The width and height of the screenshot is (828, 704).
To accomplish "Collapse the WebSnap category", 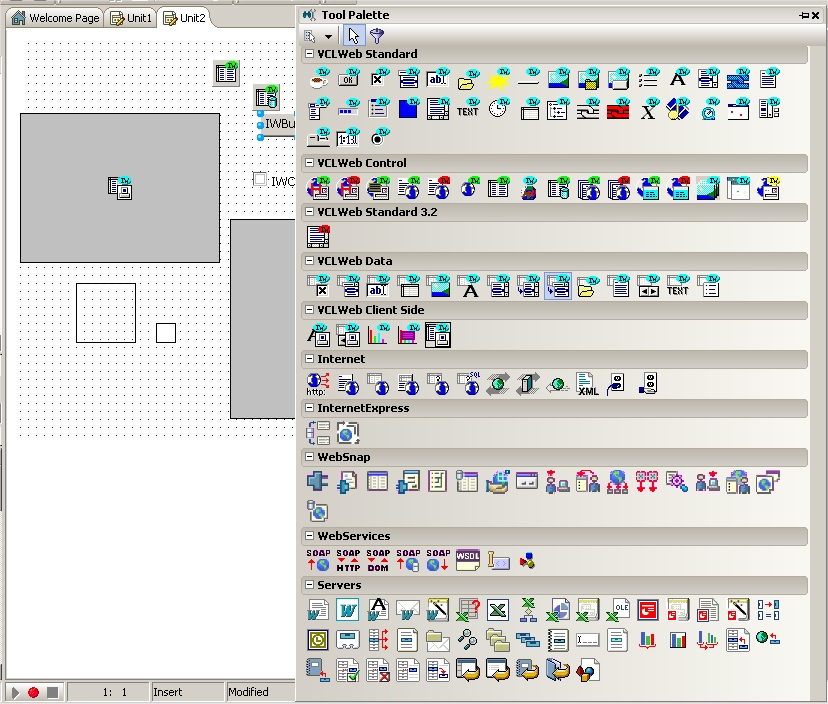I will 309,457.
